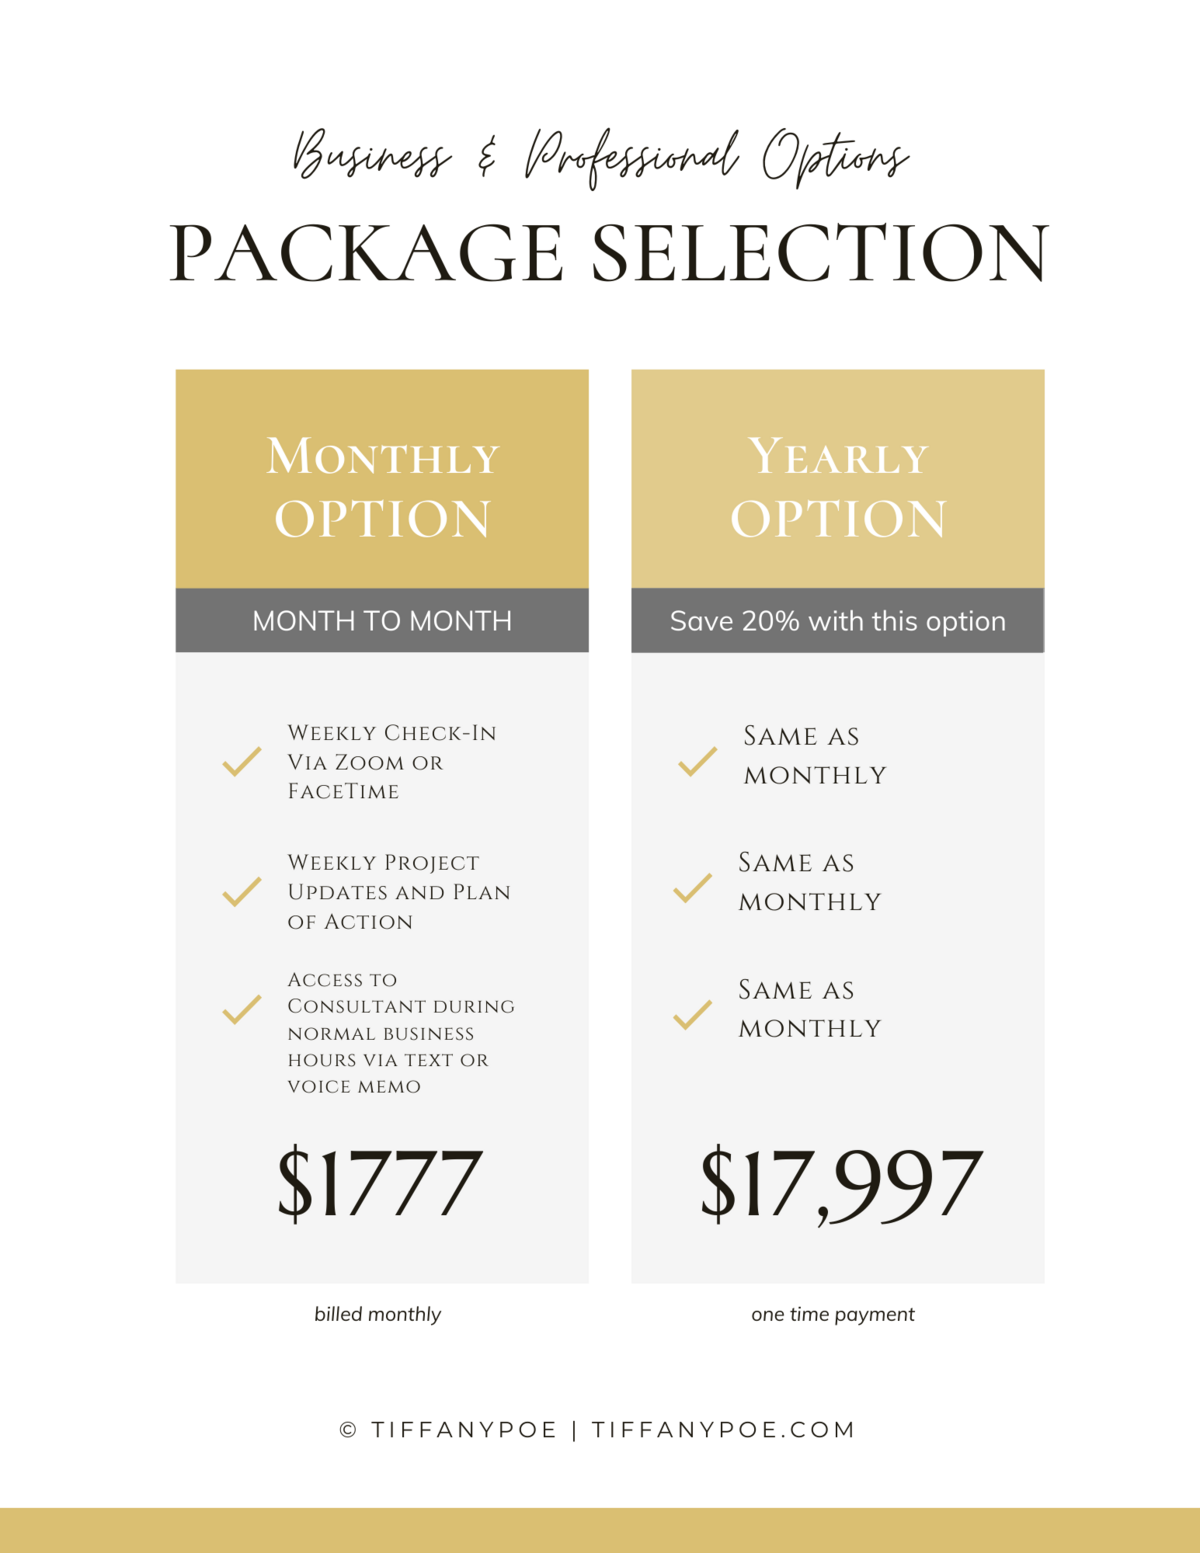Click the $1777 monthly price
Screen dimensions: 1200x1553
click(380, 1184)
